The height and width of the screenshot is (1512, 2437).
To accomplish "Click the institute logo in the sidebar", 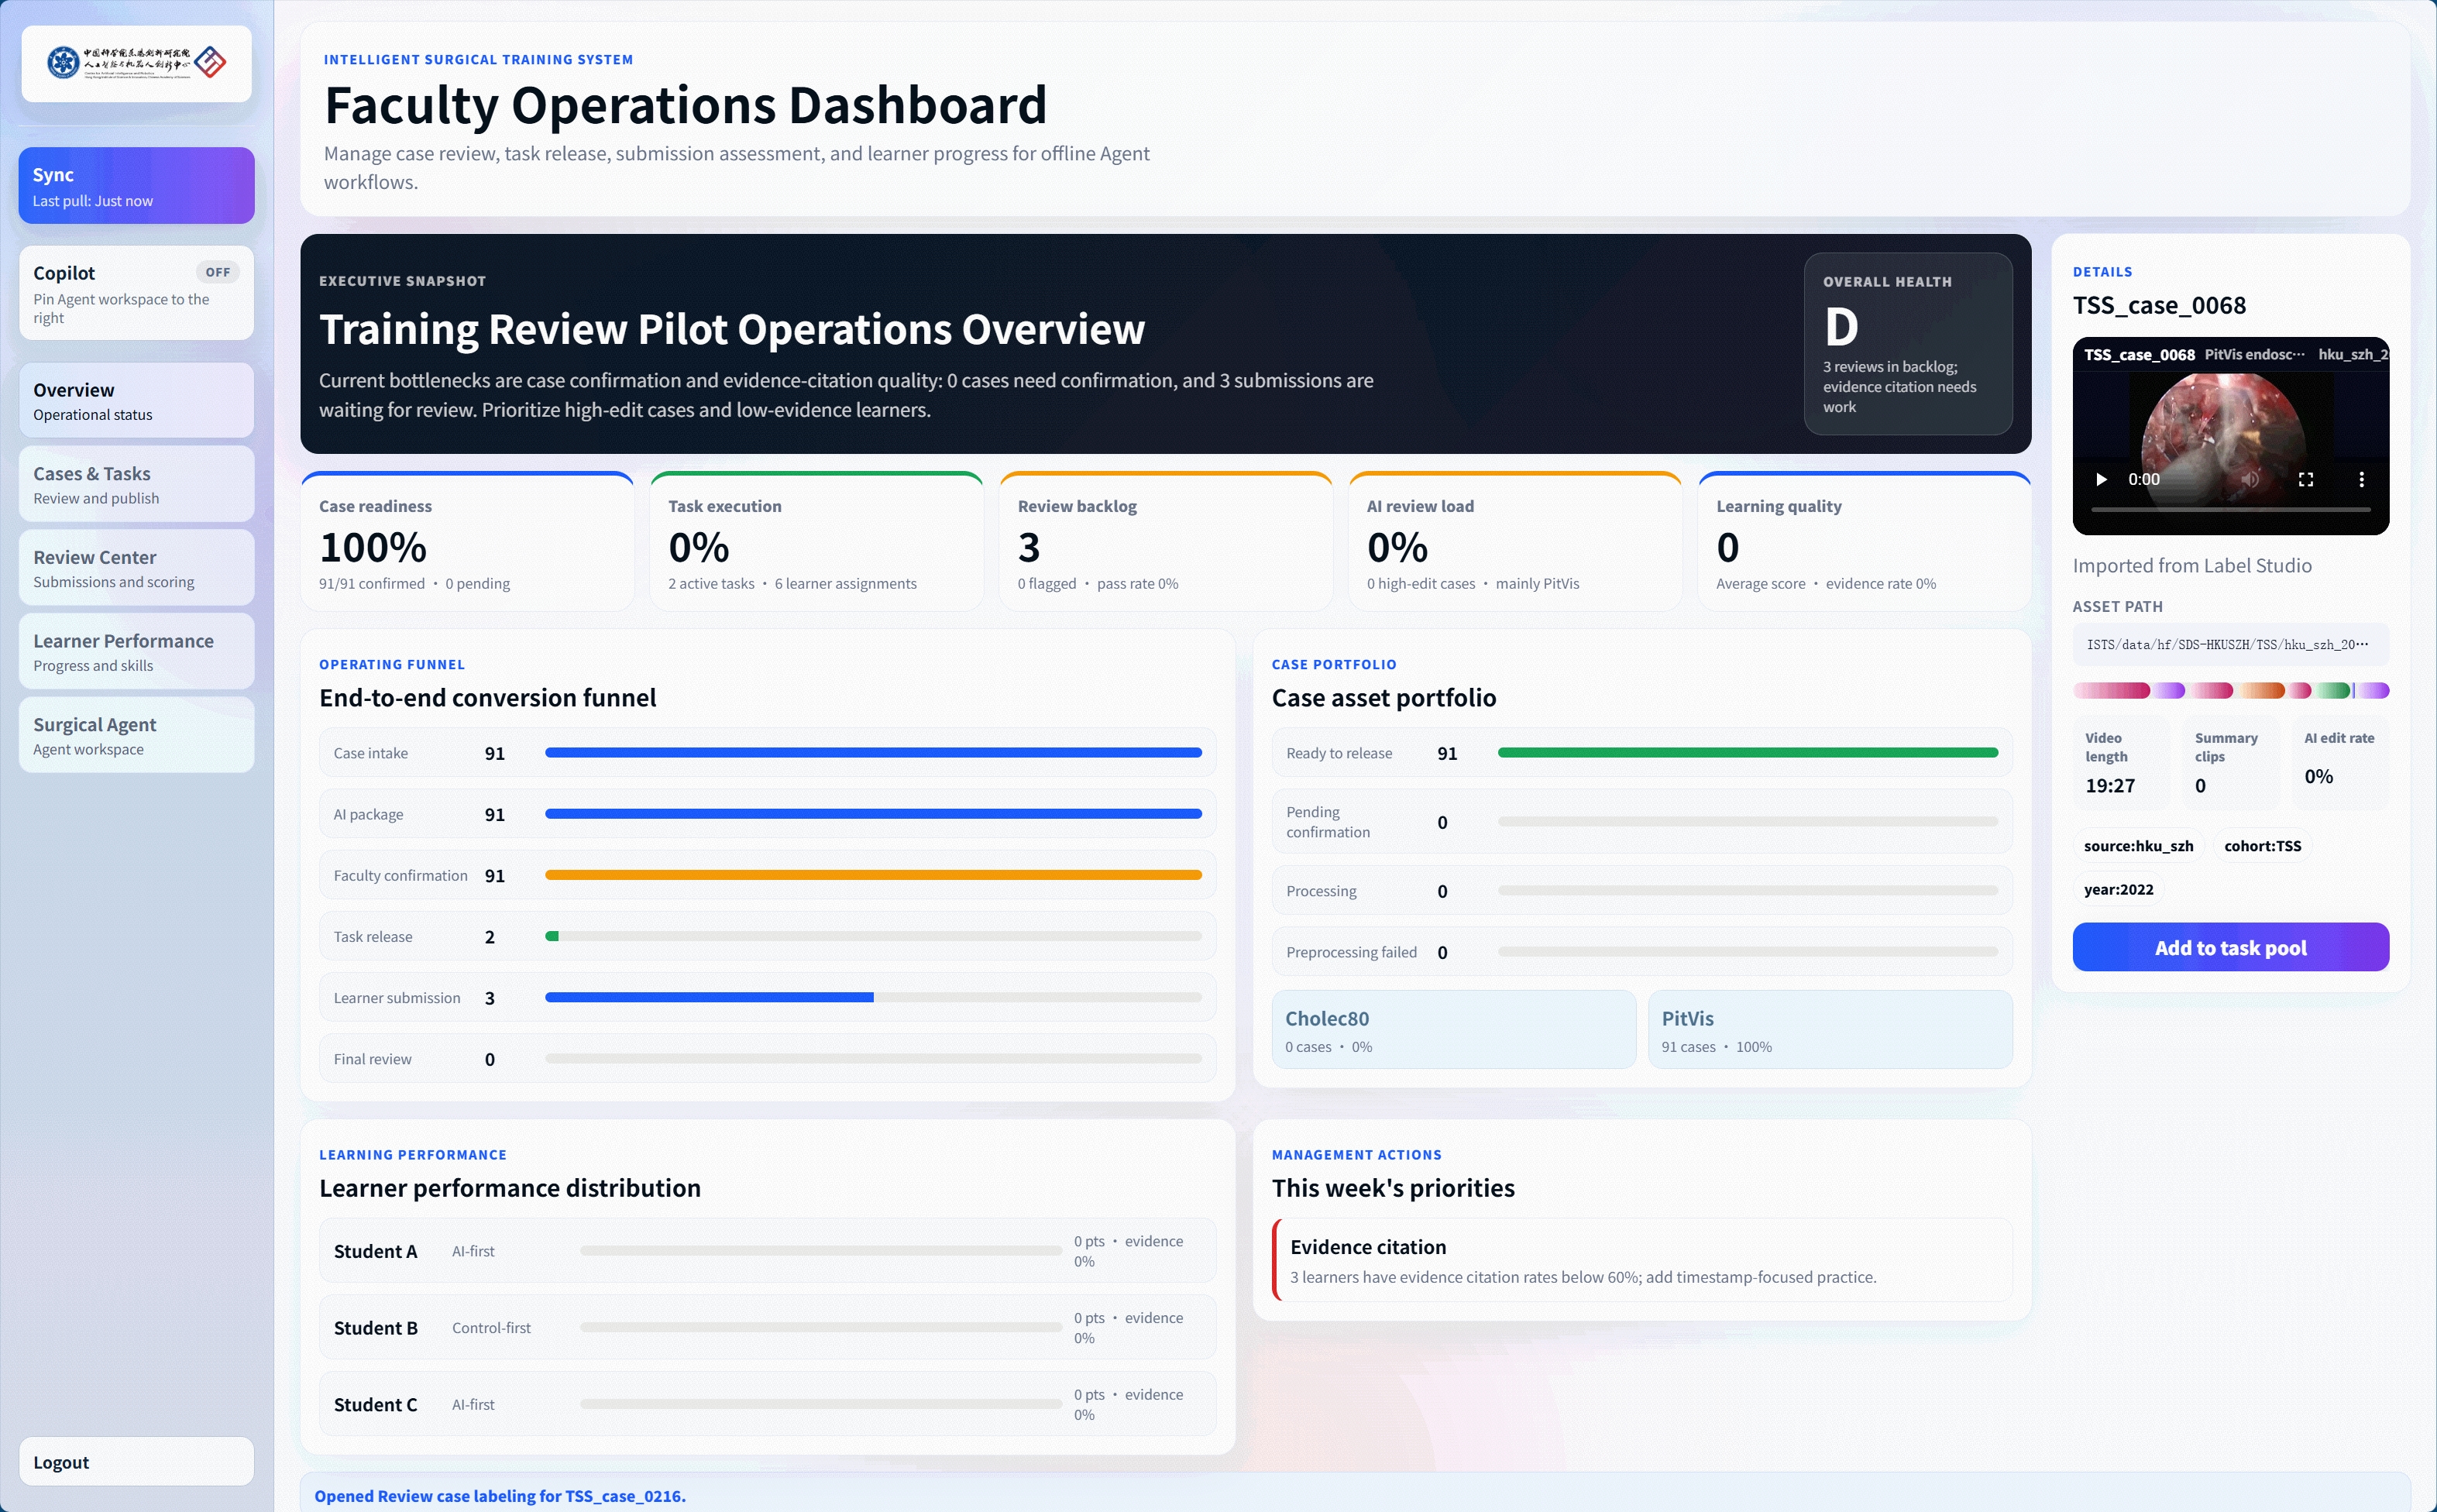I will coord(137,63).
